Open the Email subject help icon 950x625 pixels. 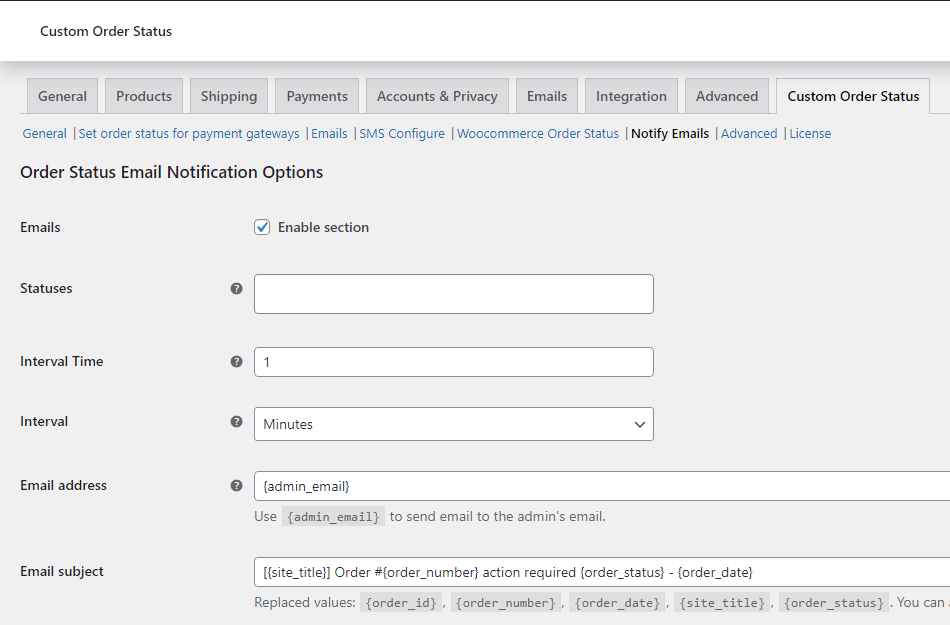[236, 571]
